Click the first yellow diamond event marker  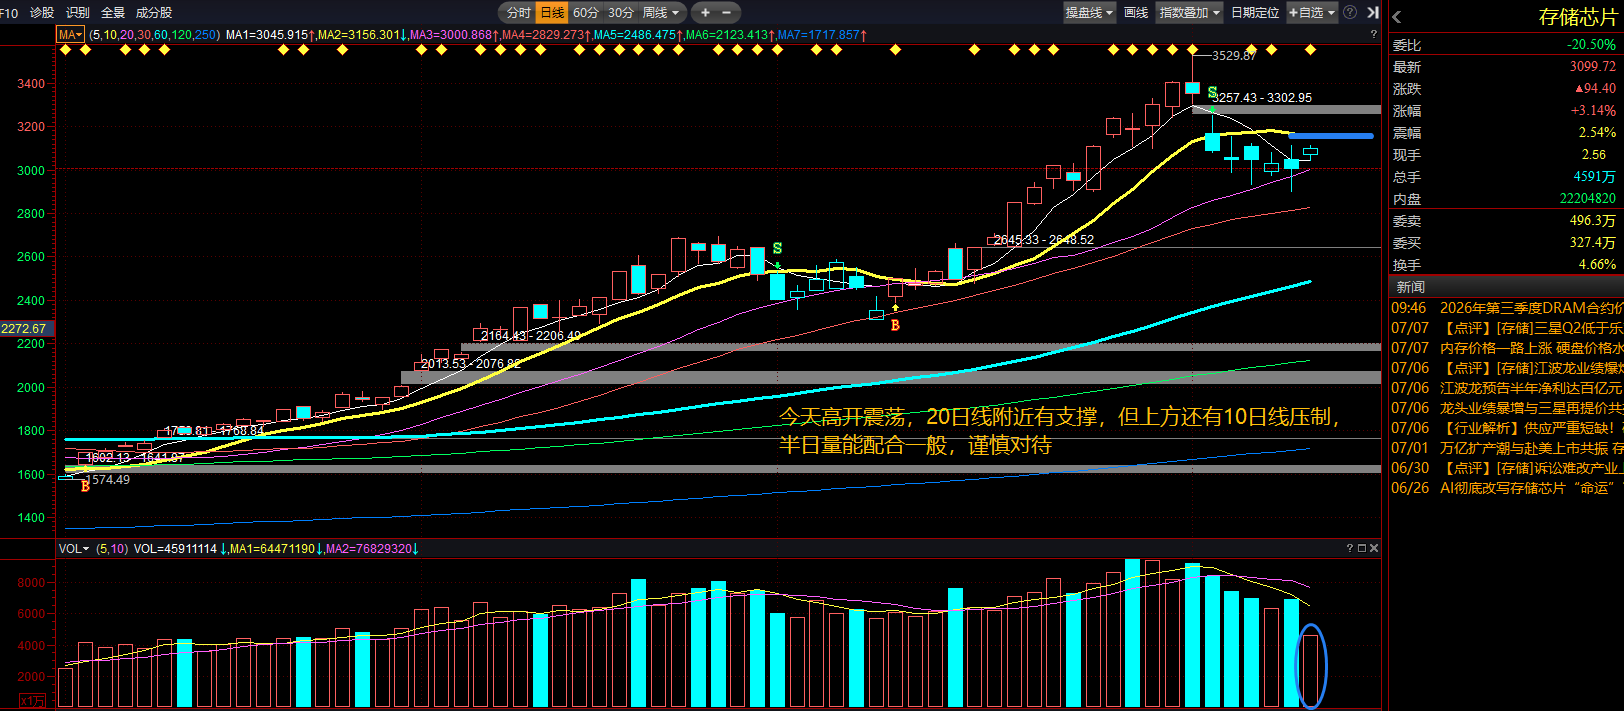click(x=65, y=49)
